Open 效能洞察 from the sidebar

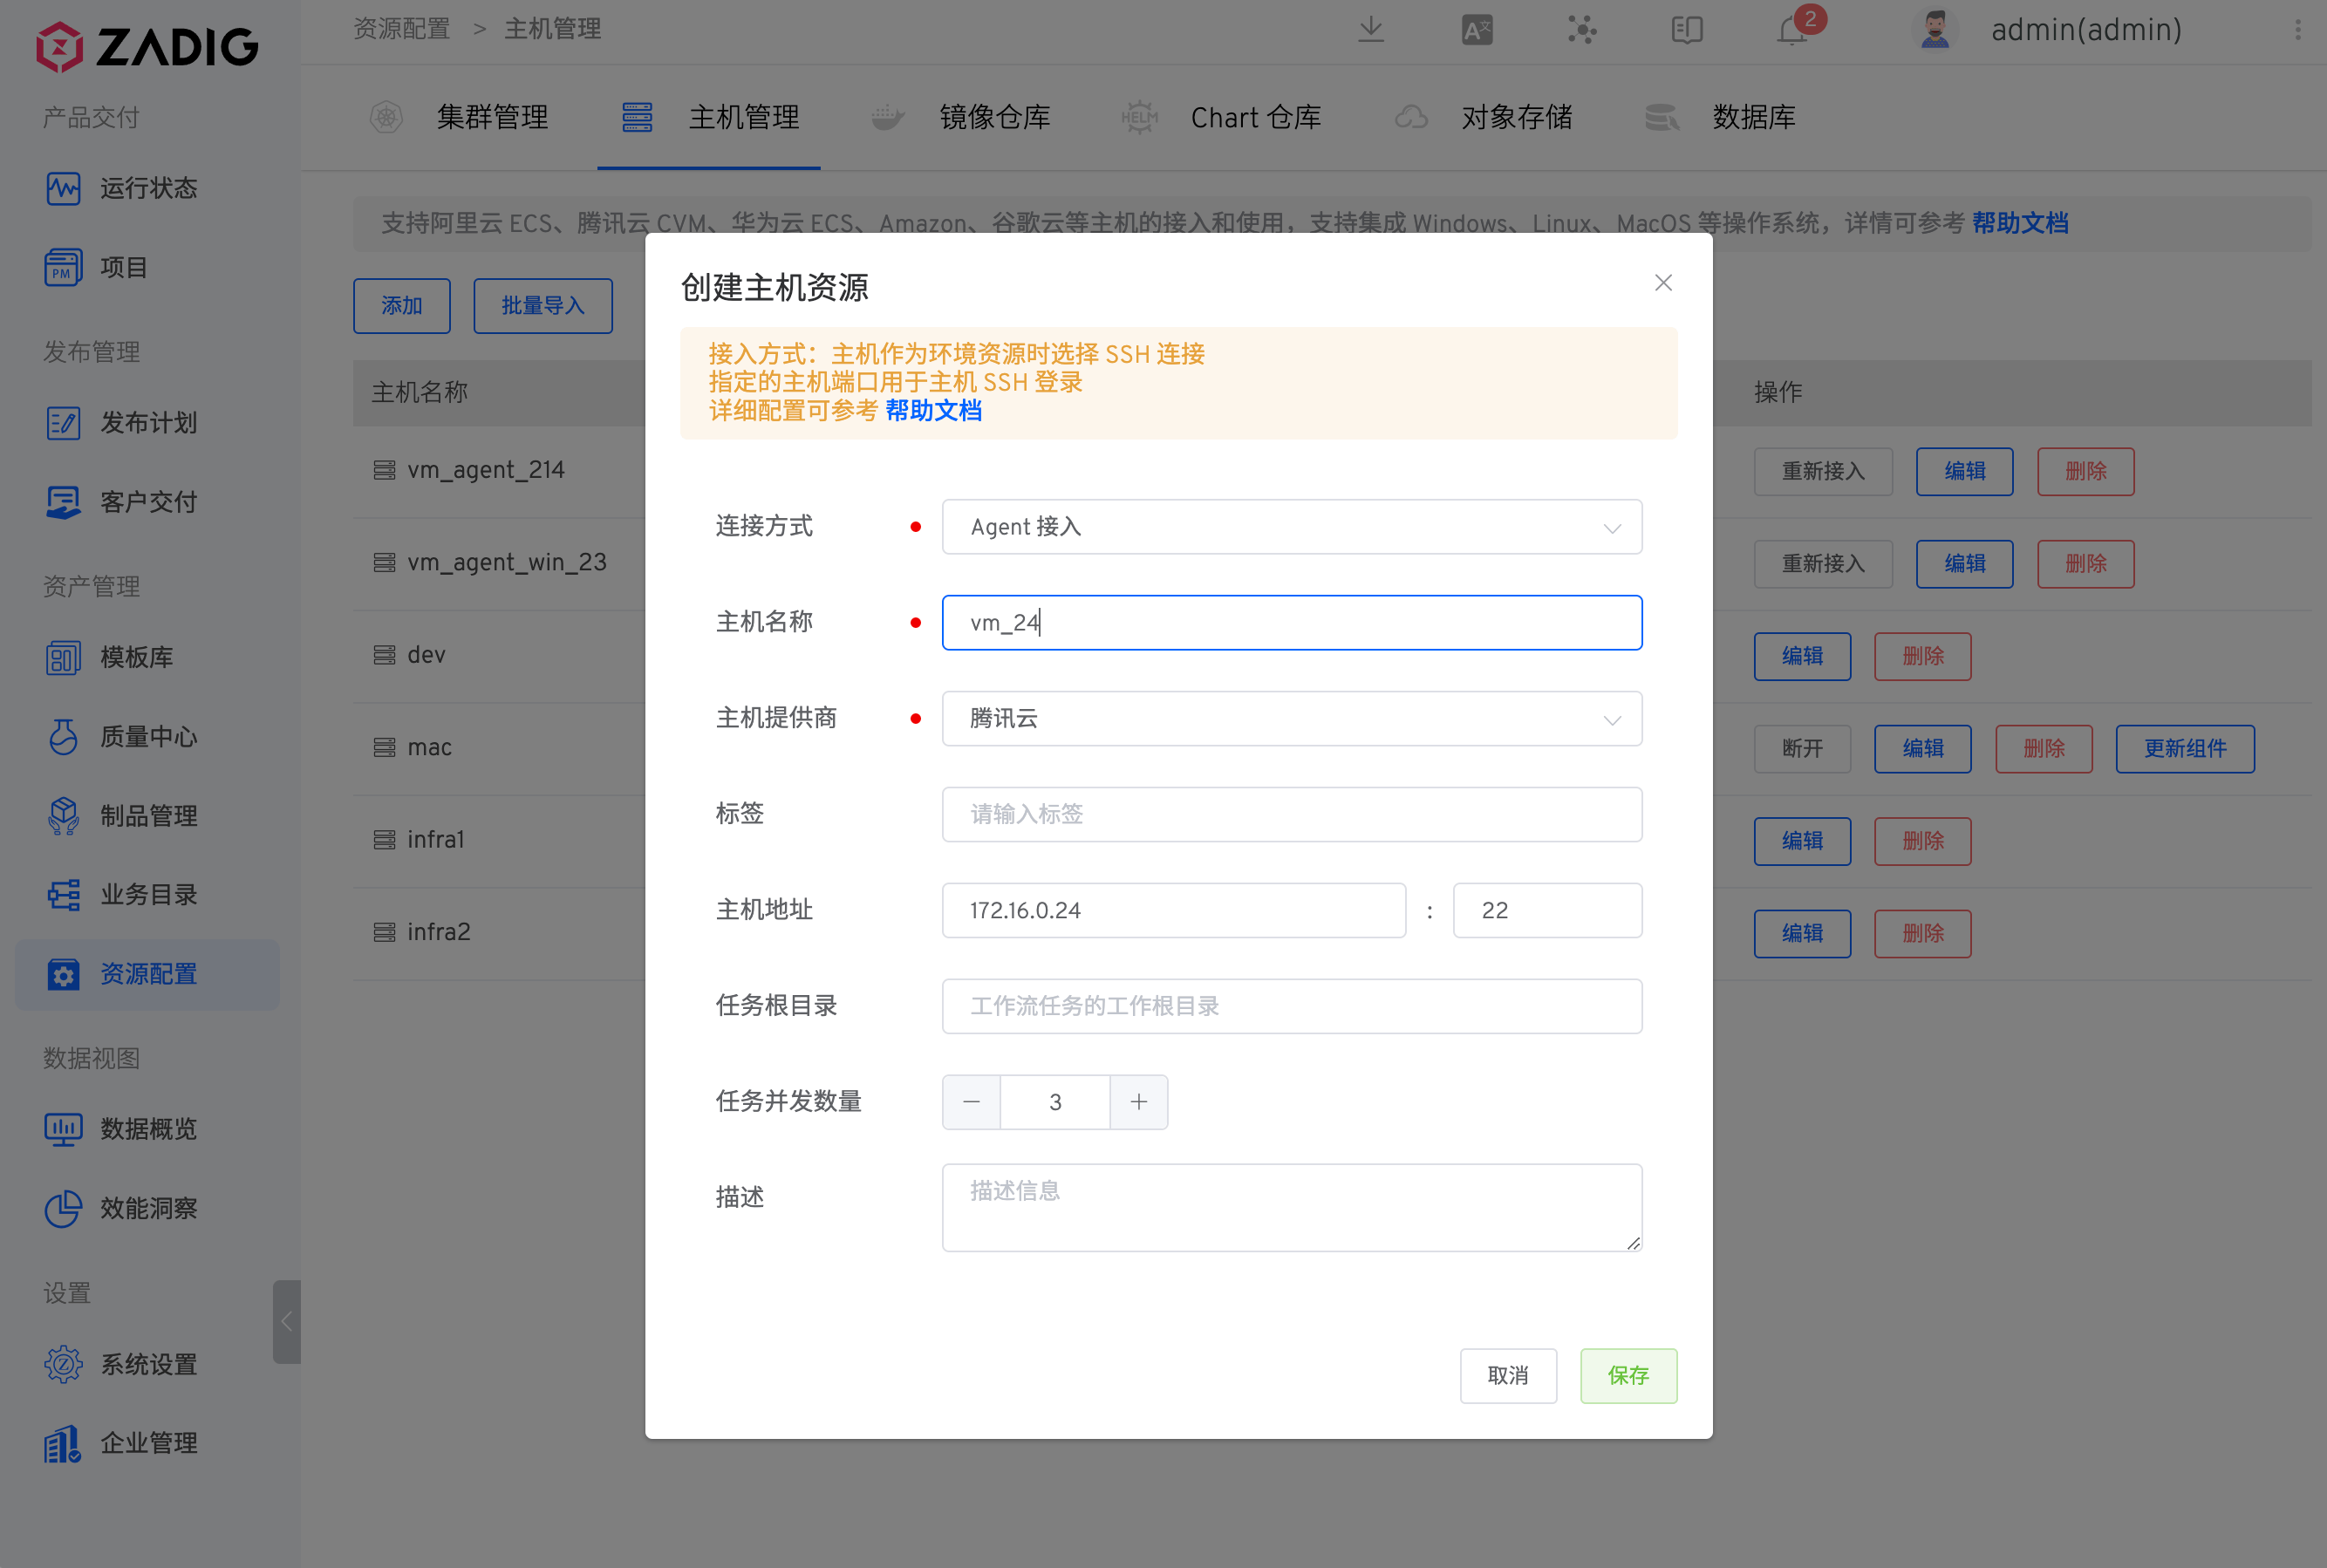pos(150,1208)
